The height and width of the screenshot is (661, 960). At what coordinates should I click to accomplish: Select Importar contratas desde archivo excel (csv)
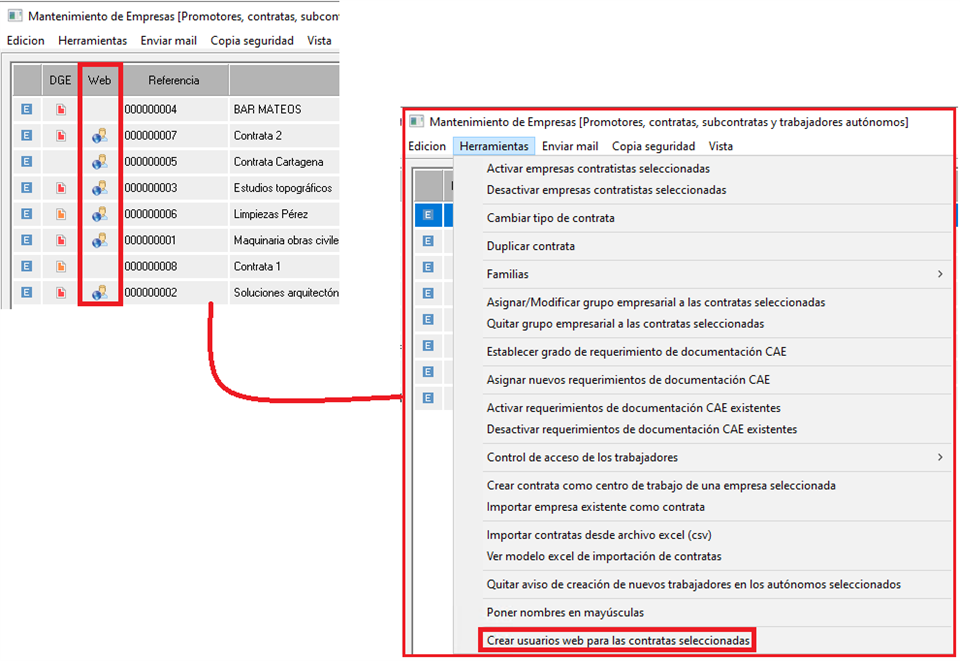[598, 535]
